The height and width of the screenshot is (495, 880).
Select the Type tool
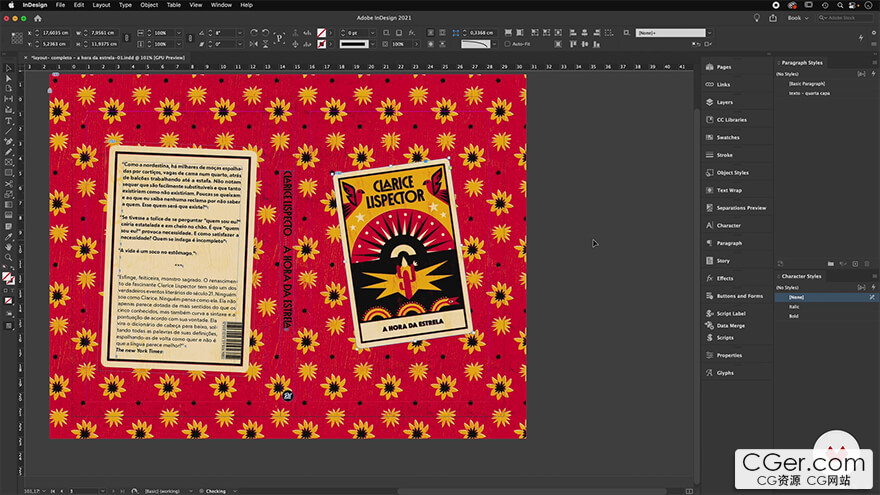tap(8, 121)
